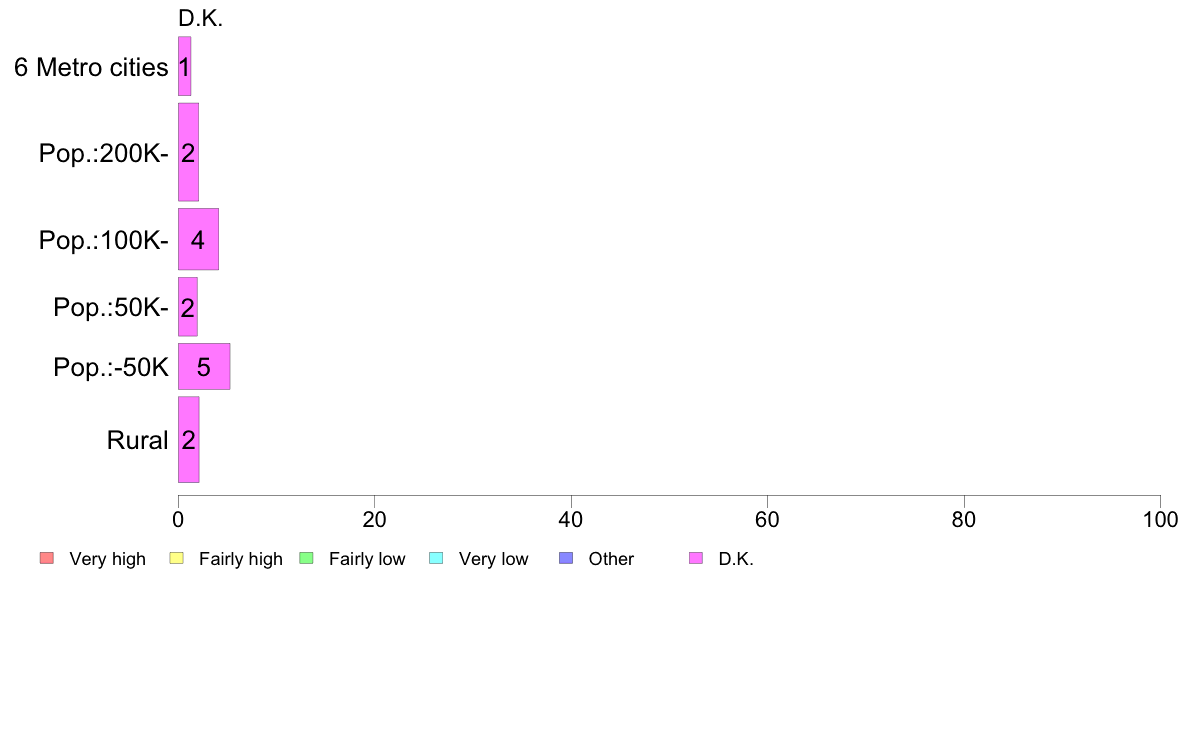
Task: Click the Fairly low green legend swatch
Action: (307, 559)
